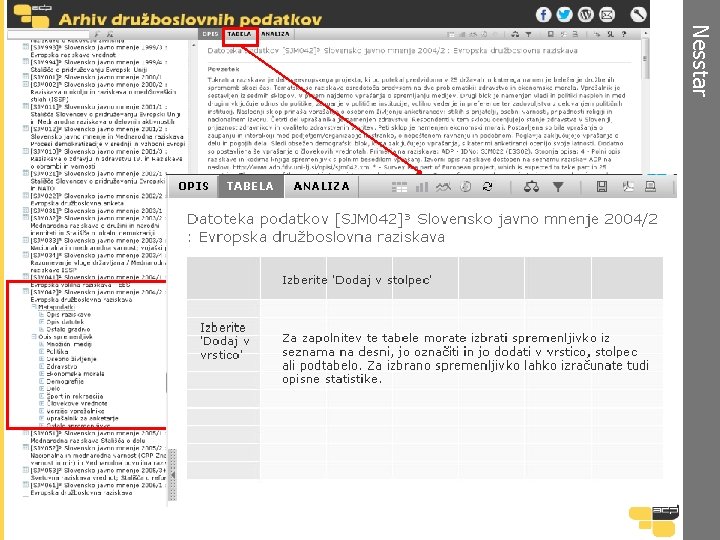Image resolution: width=720 pixels, height=540 pixels.
Task: Expand the Osebno življenje variable group
Action: coord(41,359)
